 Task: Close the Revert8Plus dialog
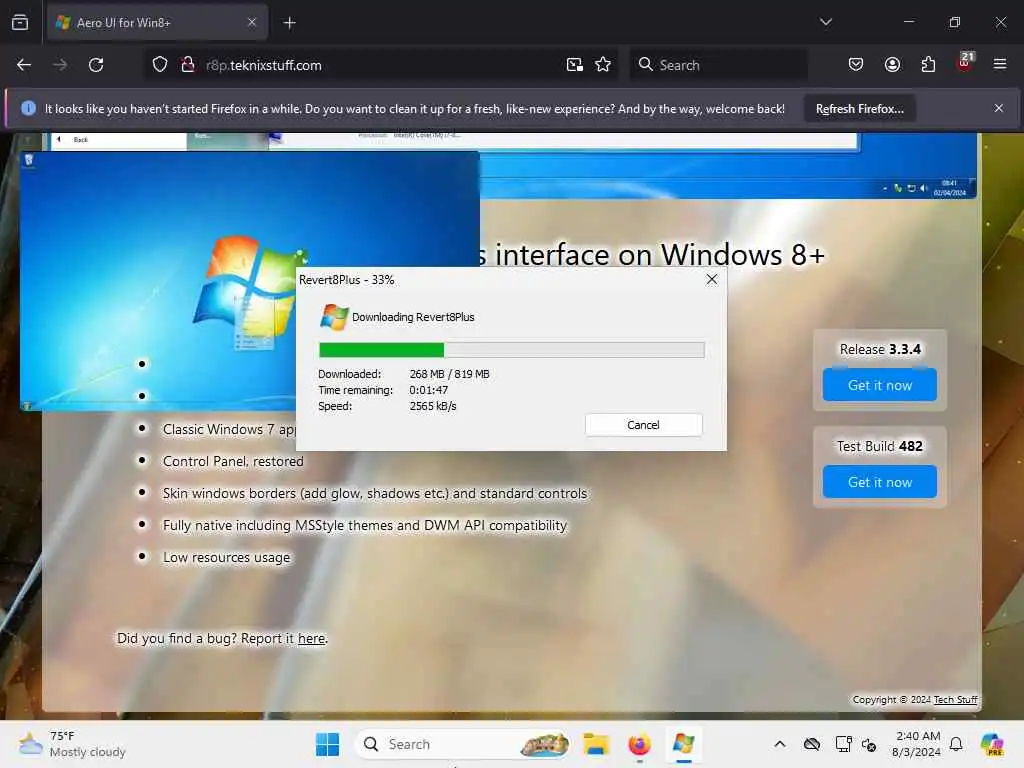[x=712, y=280]
